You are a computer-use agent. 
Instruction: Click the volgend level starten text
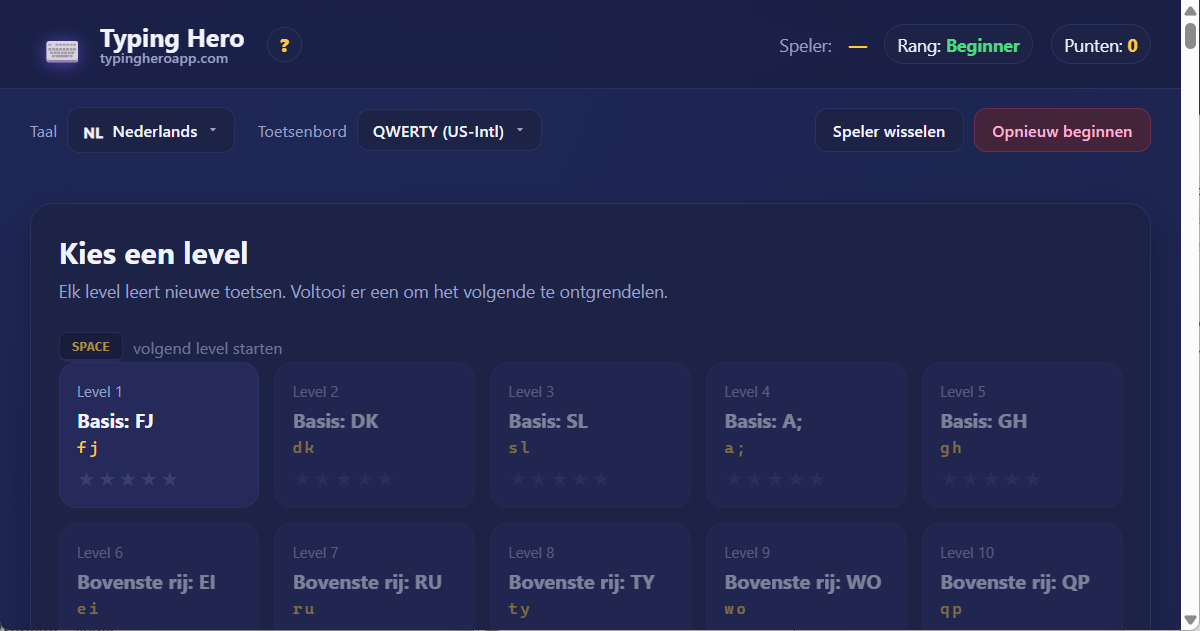click(207, 349)
